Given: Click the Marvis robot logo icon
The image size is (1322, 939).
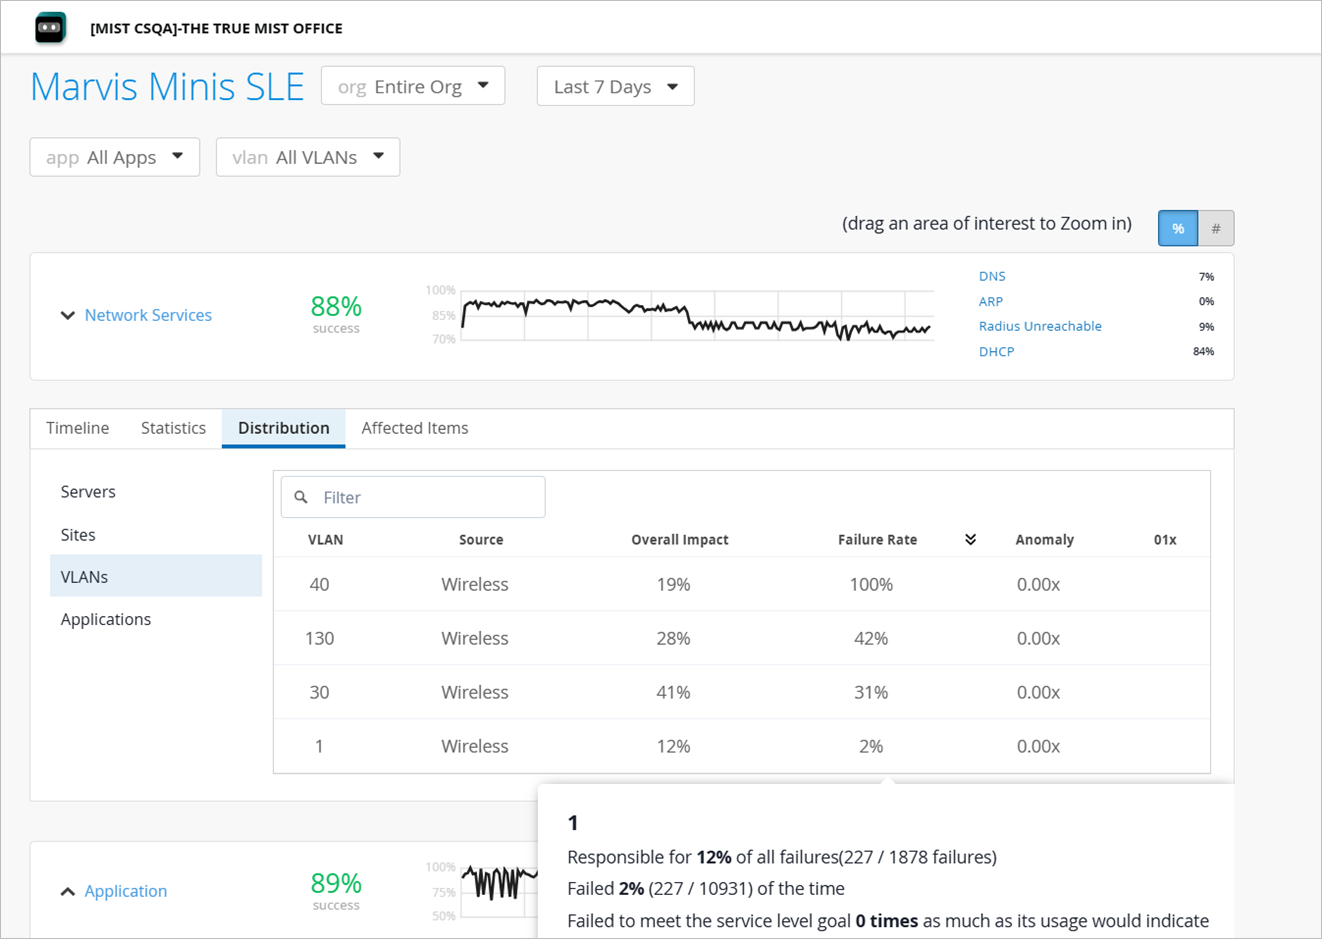Looking at the screenshot, I should pos(50,28).
